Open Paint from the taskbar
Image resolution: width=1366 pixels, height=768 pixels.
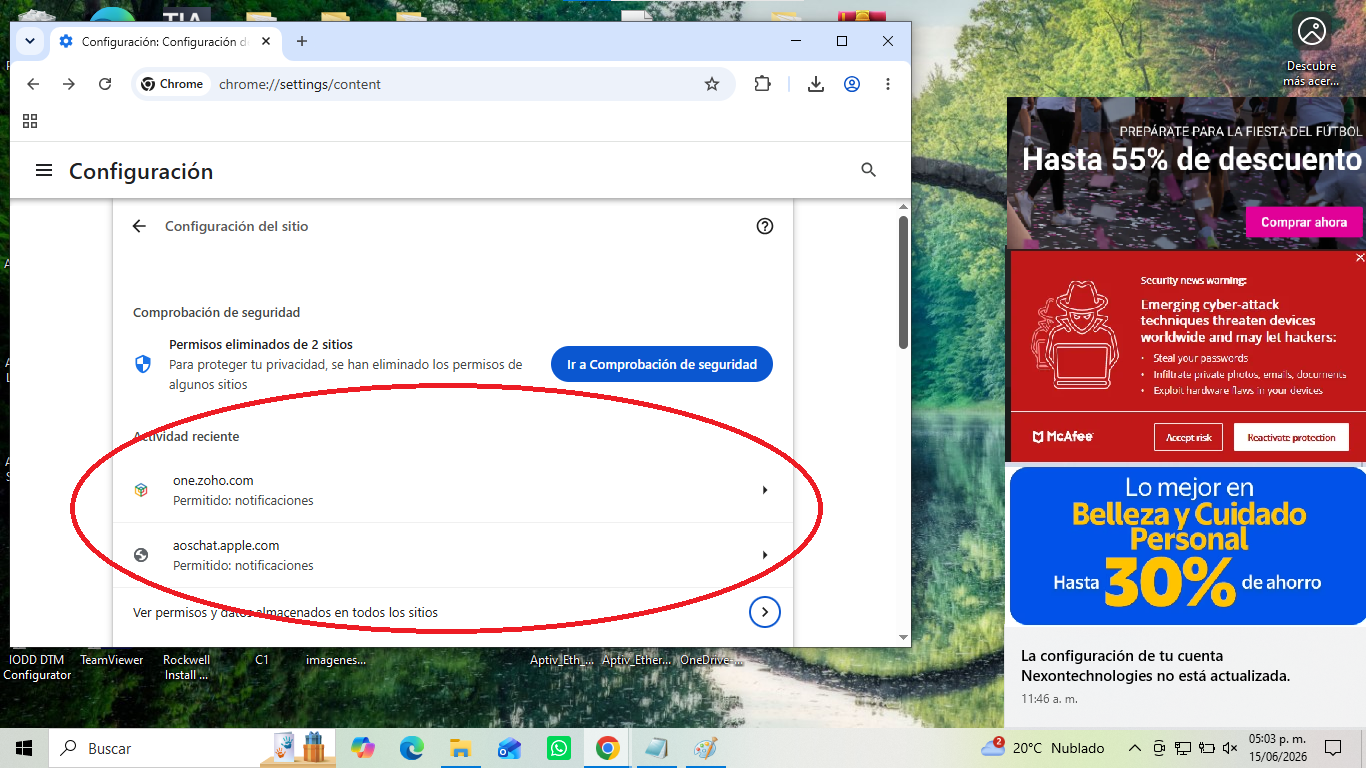pos(706,748)
